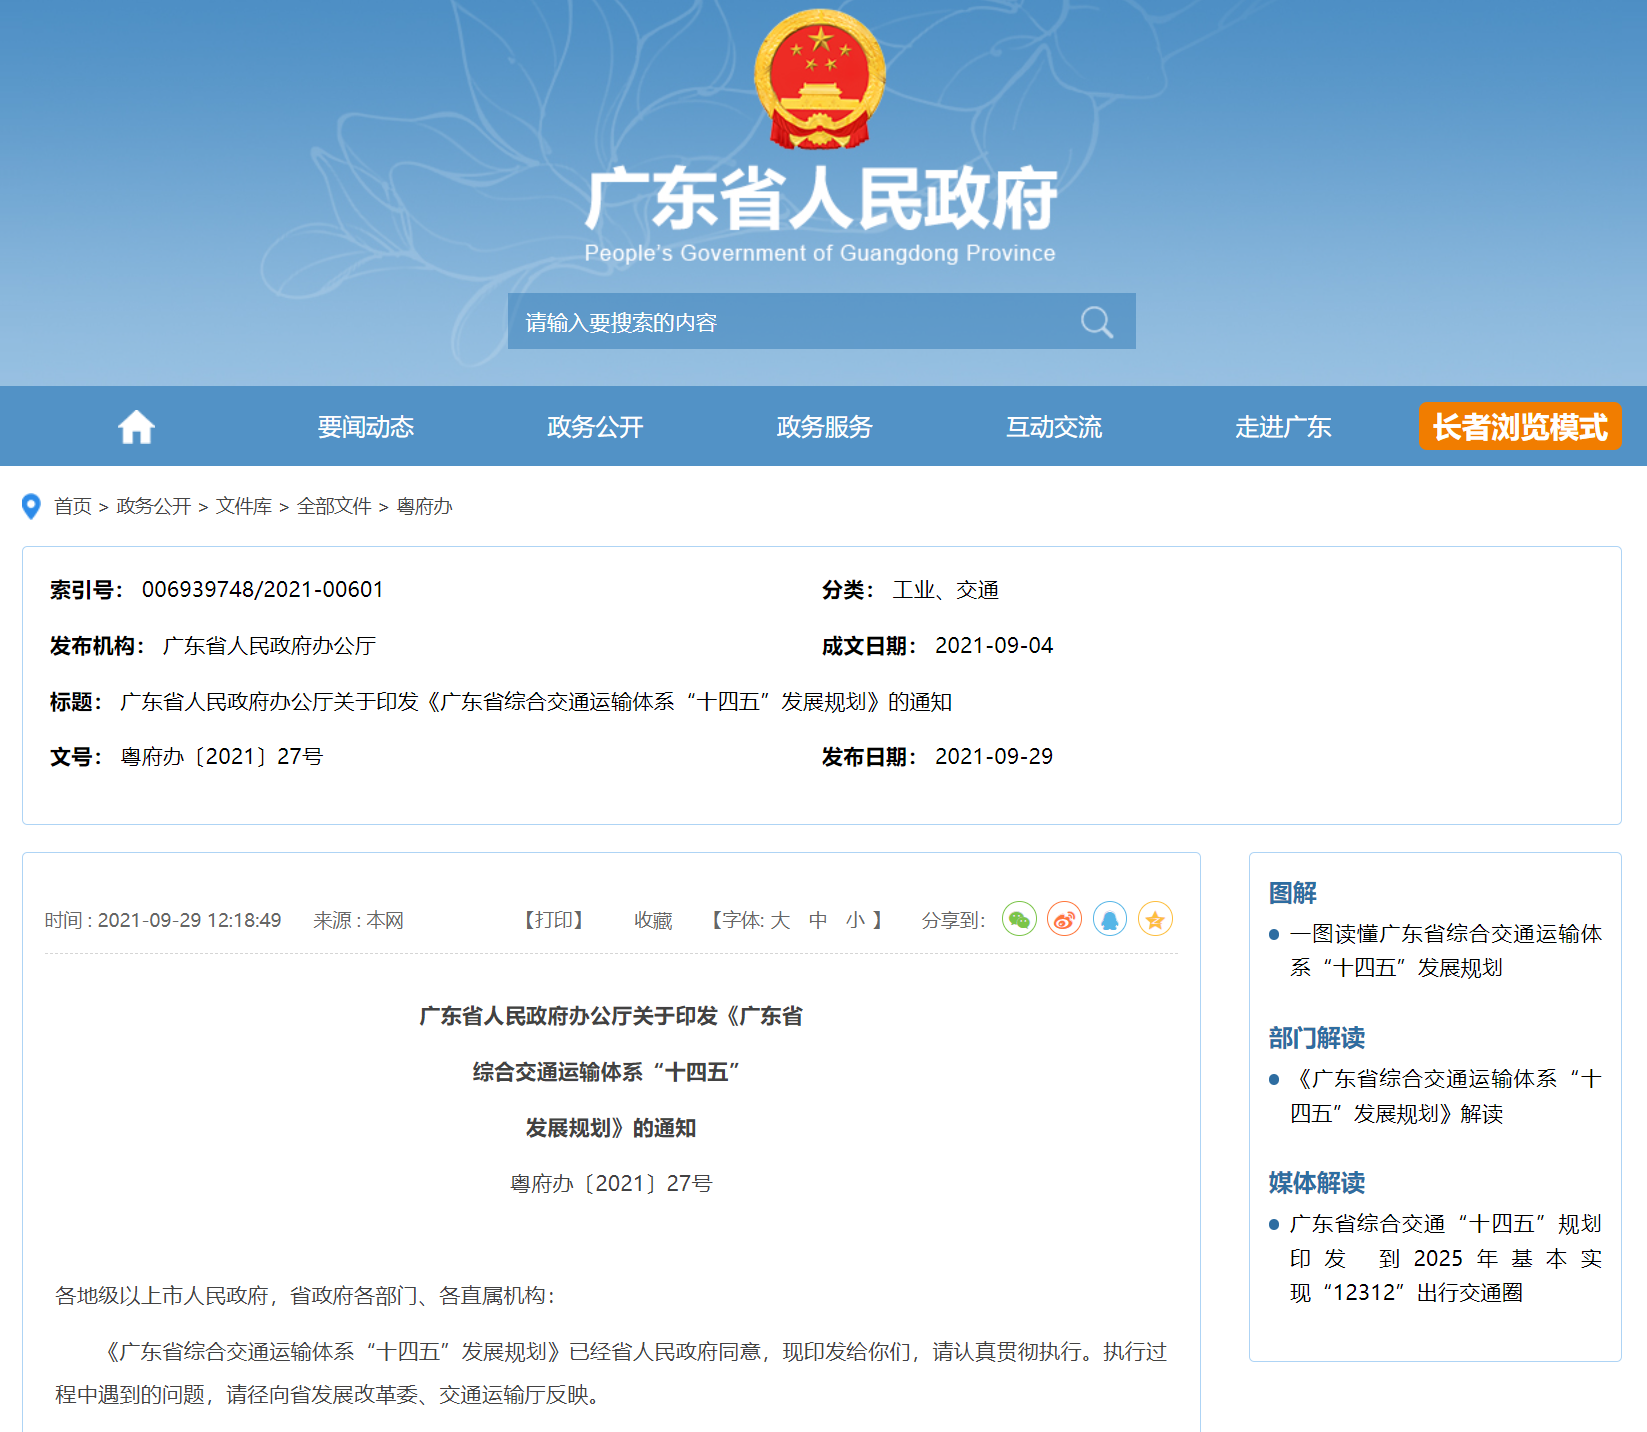Click the search magnifier icon
1647x1432 pixels.
(1096, 322)
